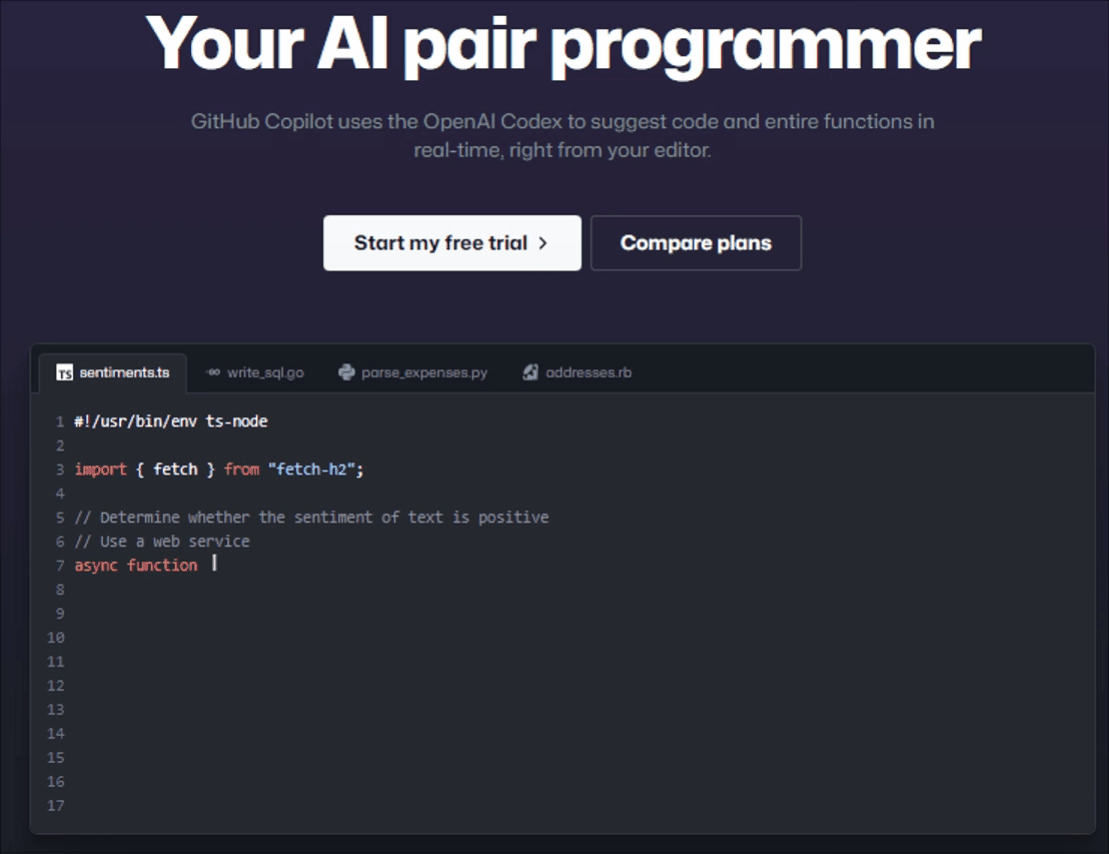Click the comment "// Use a web service"
Image resolution: width=1109 pixels, height=854 pixels.
(x=162, y=541)
